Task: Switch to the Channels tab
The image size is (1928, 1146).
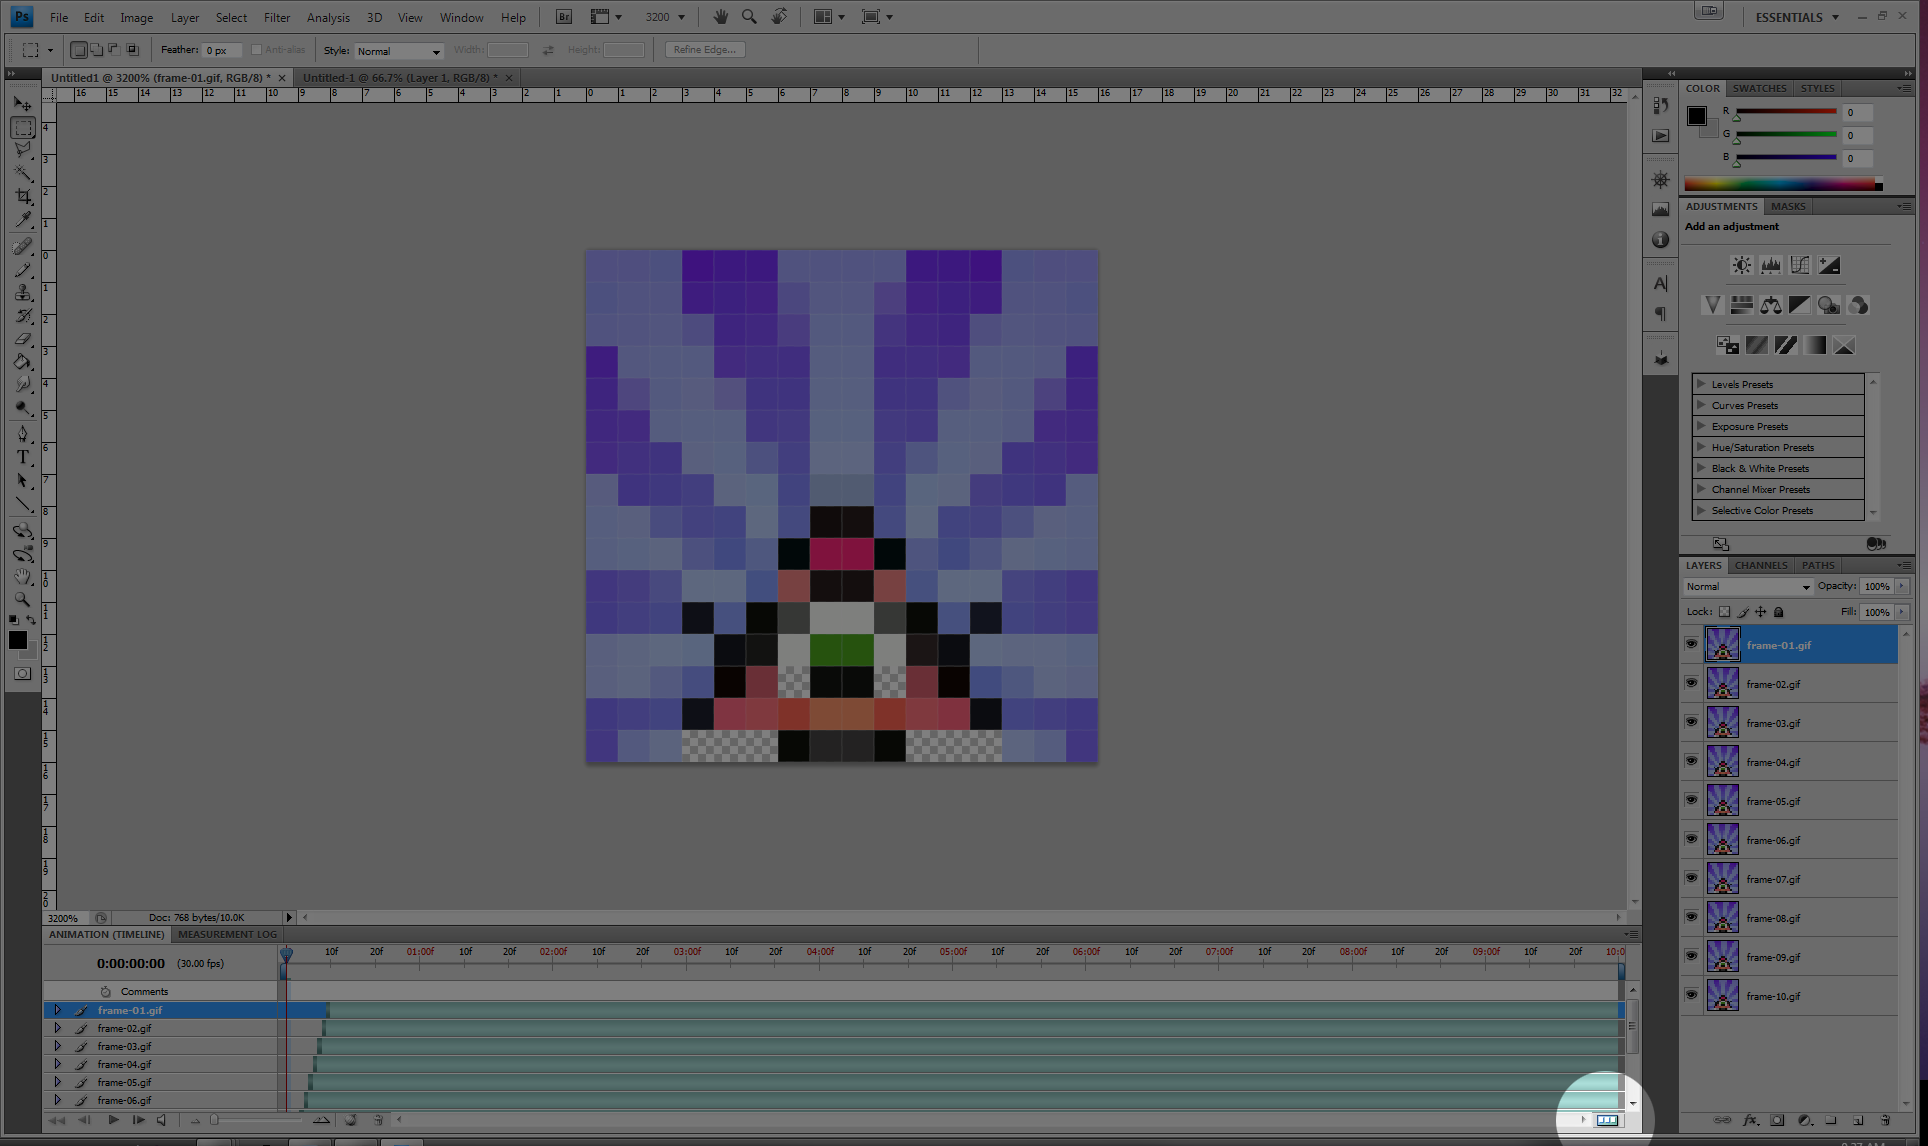Action: click(1760, 565)
